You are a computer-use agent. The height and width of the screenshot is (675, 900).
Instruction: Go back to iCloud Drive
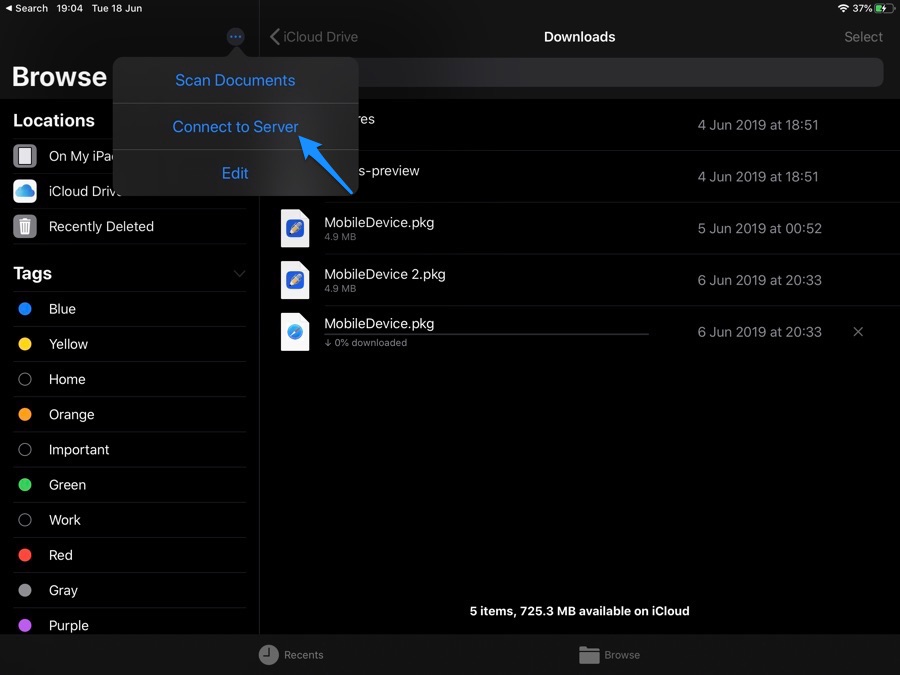314,37
